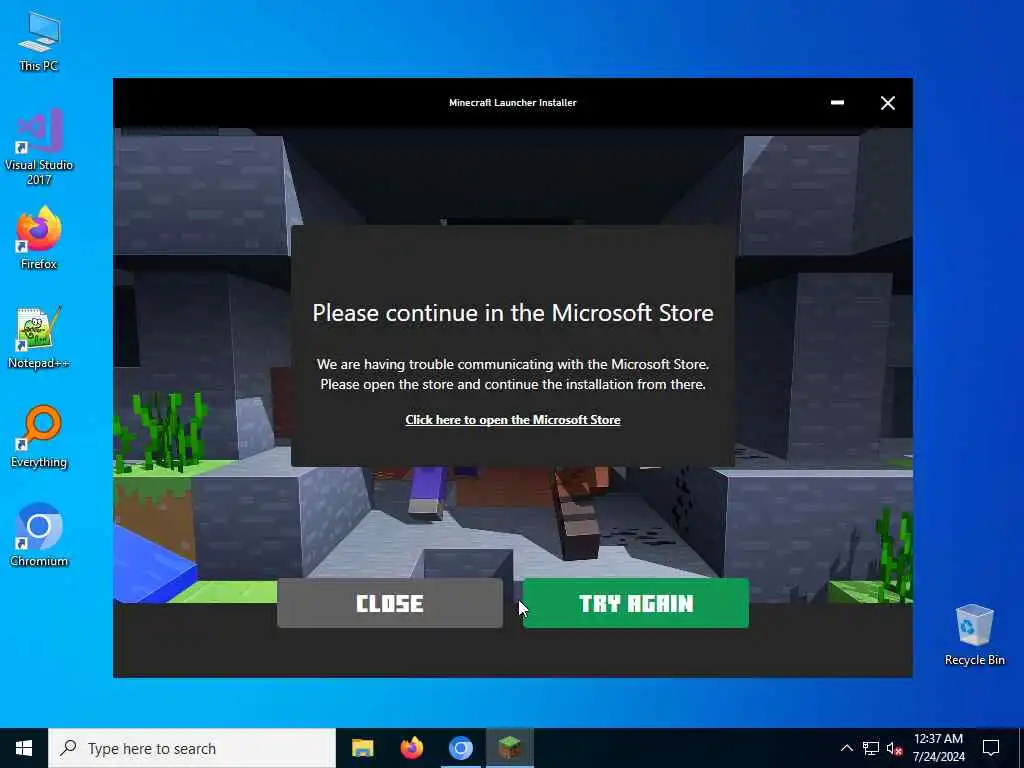Open the network status tray icon

tap(871, 748)
